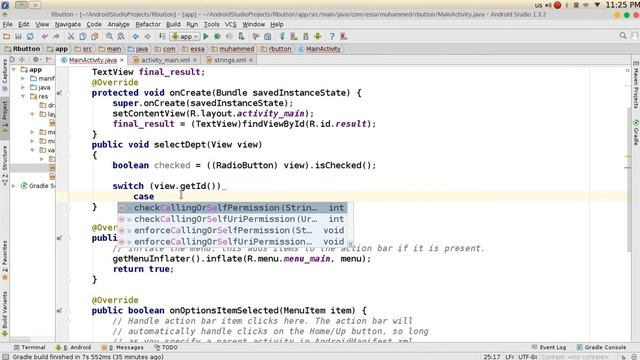The image size is (640, 360).
Task: Select checkCallingOrSelfUriPermission suggestion
Action: click(233, 219)
